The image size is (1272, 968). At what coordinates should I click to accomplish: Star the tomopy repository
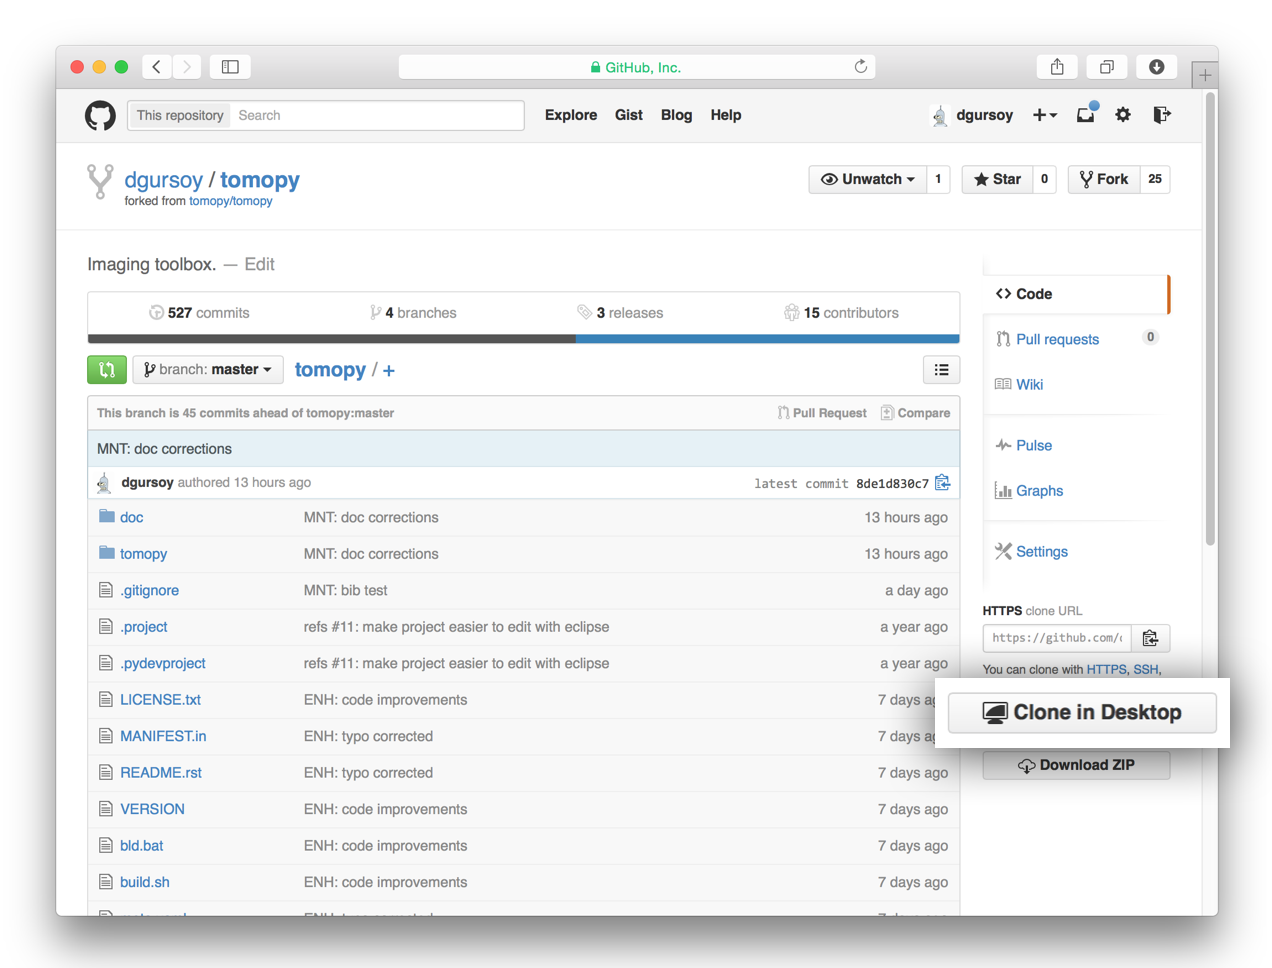point(997,179)
